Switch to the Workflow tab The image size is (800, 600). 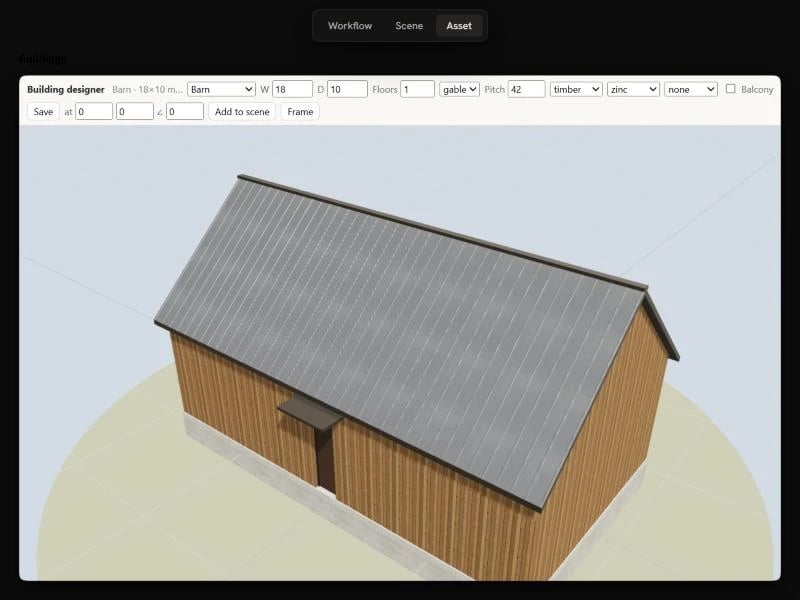click(x=349, y=26)
